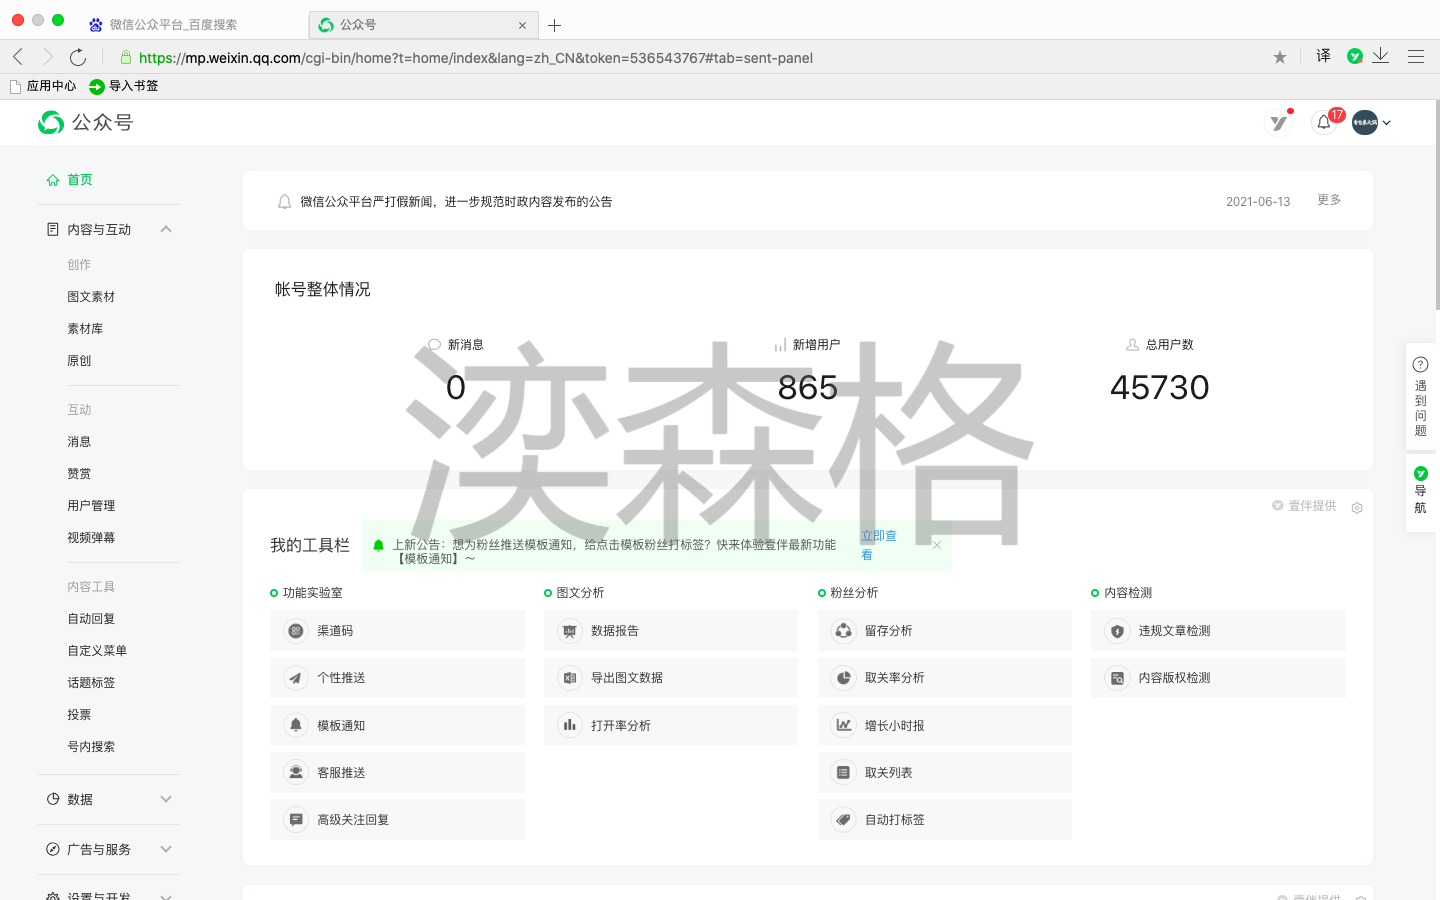
Task: Open the 渠道码 tool
Action: (x=397, y=631)
